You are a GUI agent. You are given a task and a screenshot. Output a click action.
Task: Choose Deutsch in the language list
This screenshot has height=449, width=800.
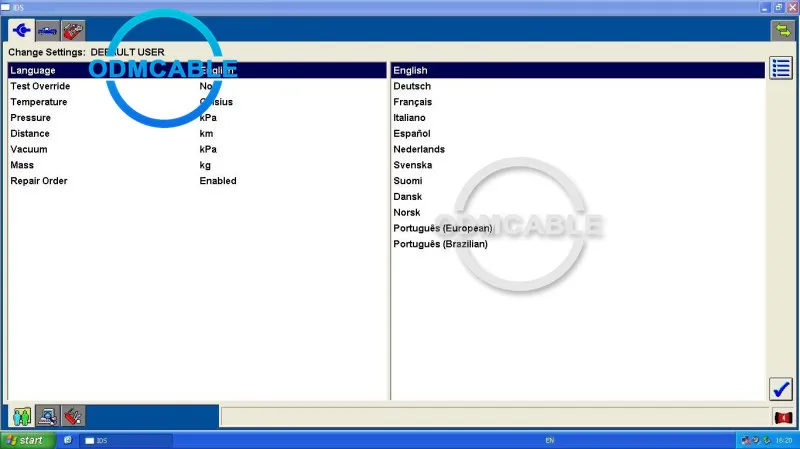pos(578,86)
